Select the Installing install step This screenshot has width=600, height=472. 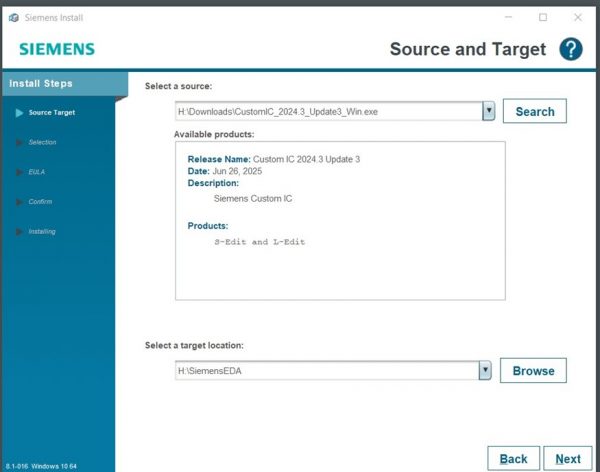pyautogui.click(x=42, y=232)
